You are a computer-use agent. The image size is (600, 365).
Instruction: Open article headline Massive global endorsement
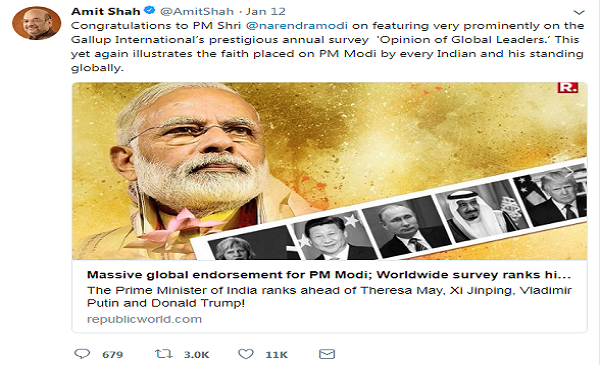329,275
